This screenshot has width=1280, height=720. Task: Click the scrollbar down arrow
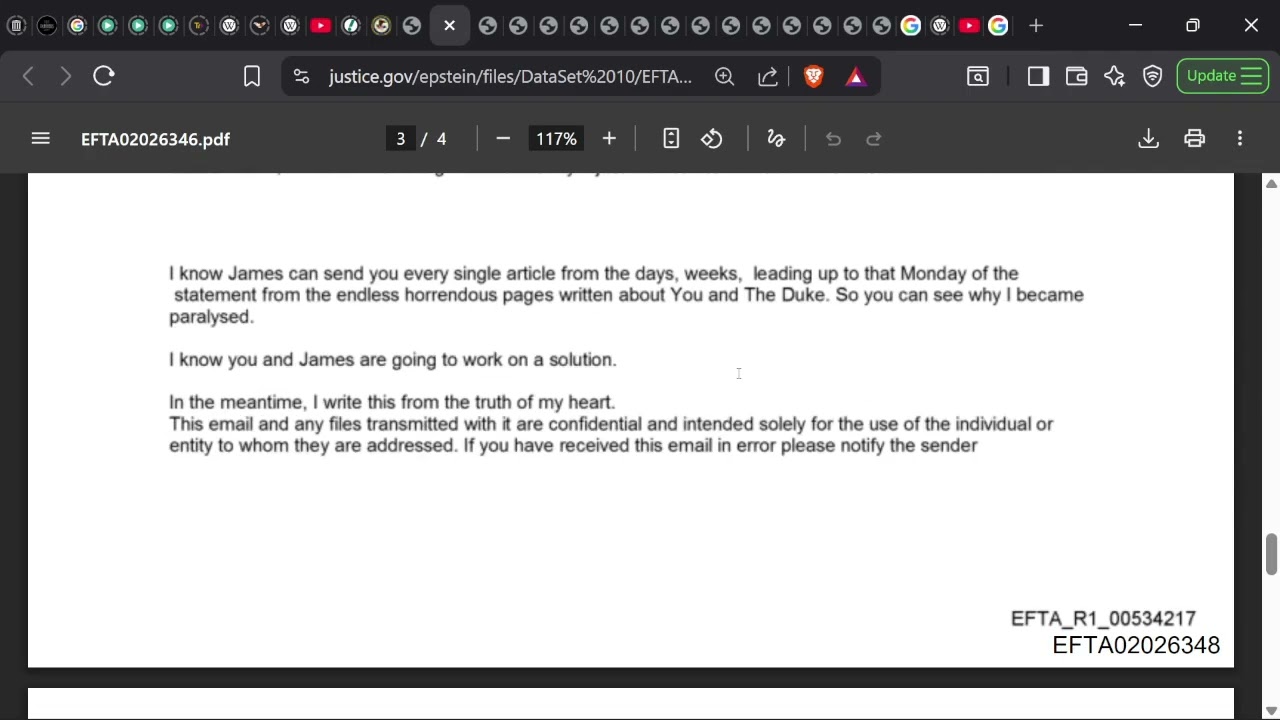(1271, 710)
